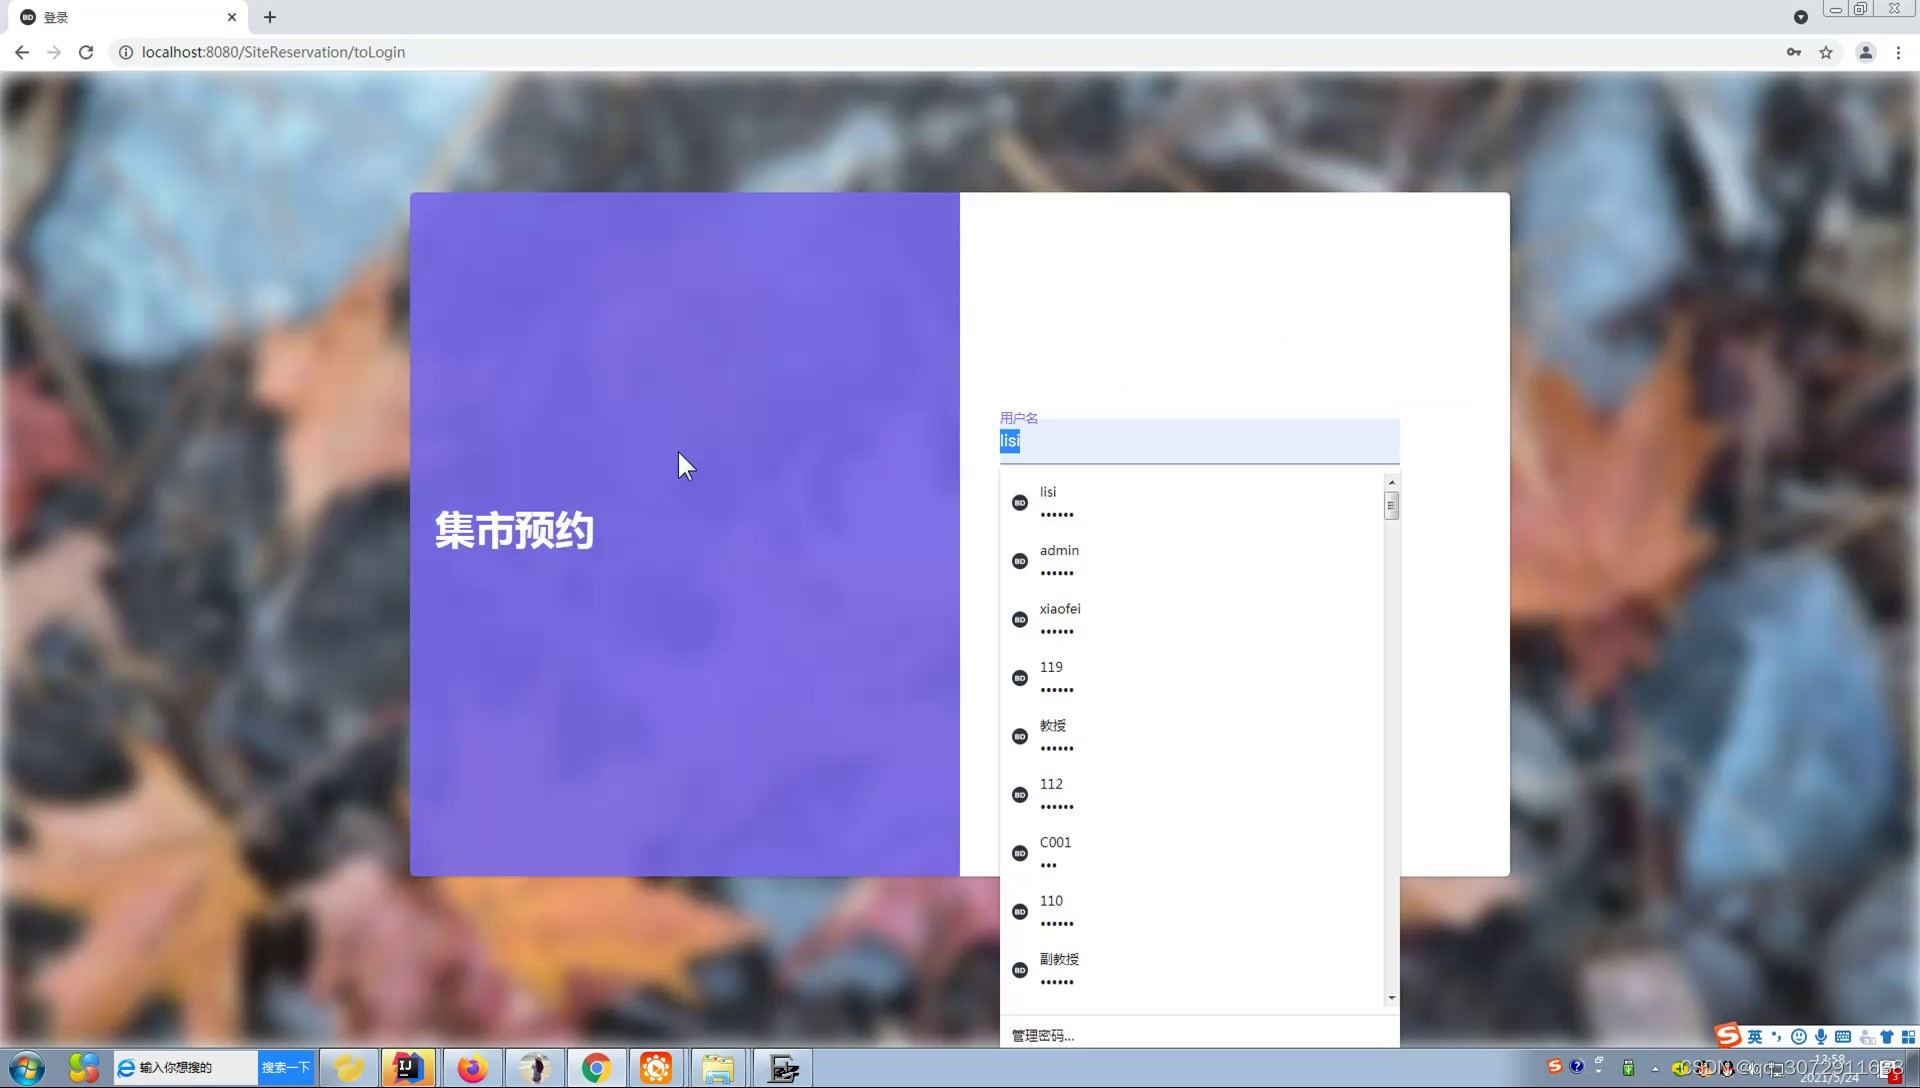The image size is (1920, 1088).
Task: View site information icon in address bar
Action: coord(126,52)
